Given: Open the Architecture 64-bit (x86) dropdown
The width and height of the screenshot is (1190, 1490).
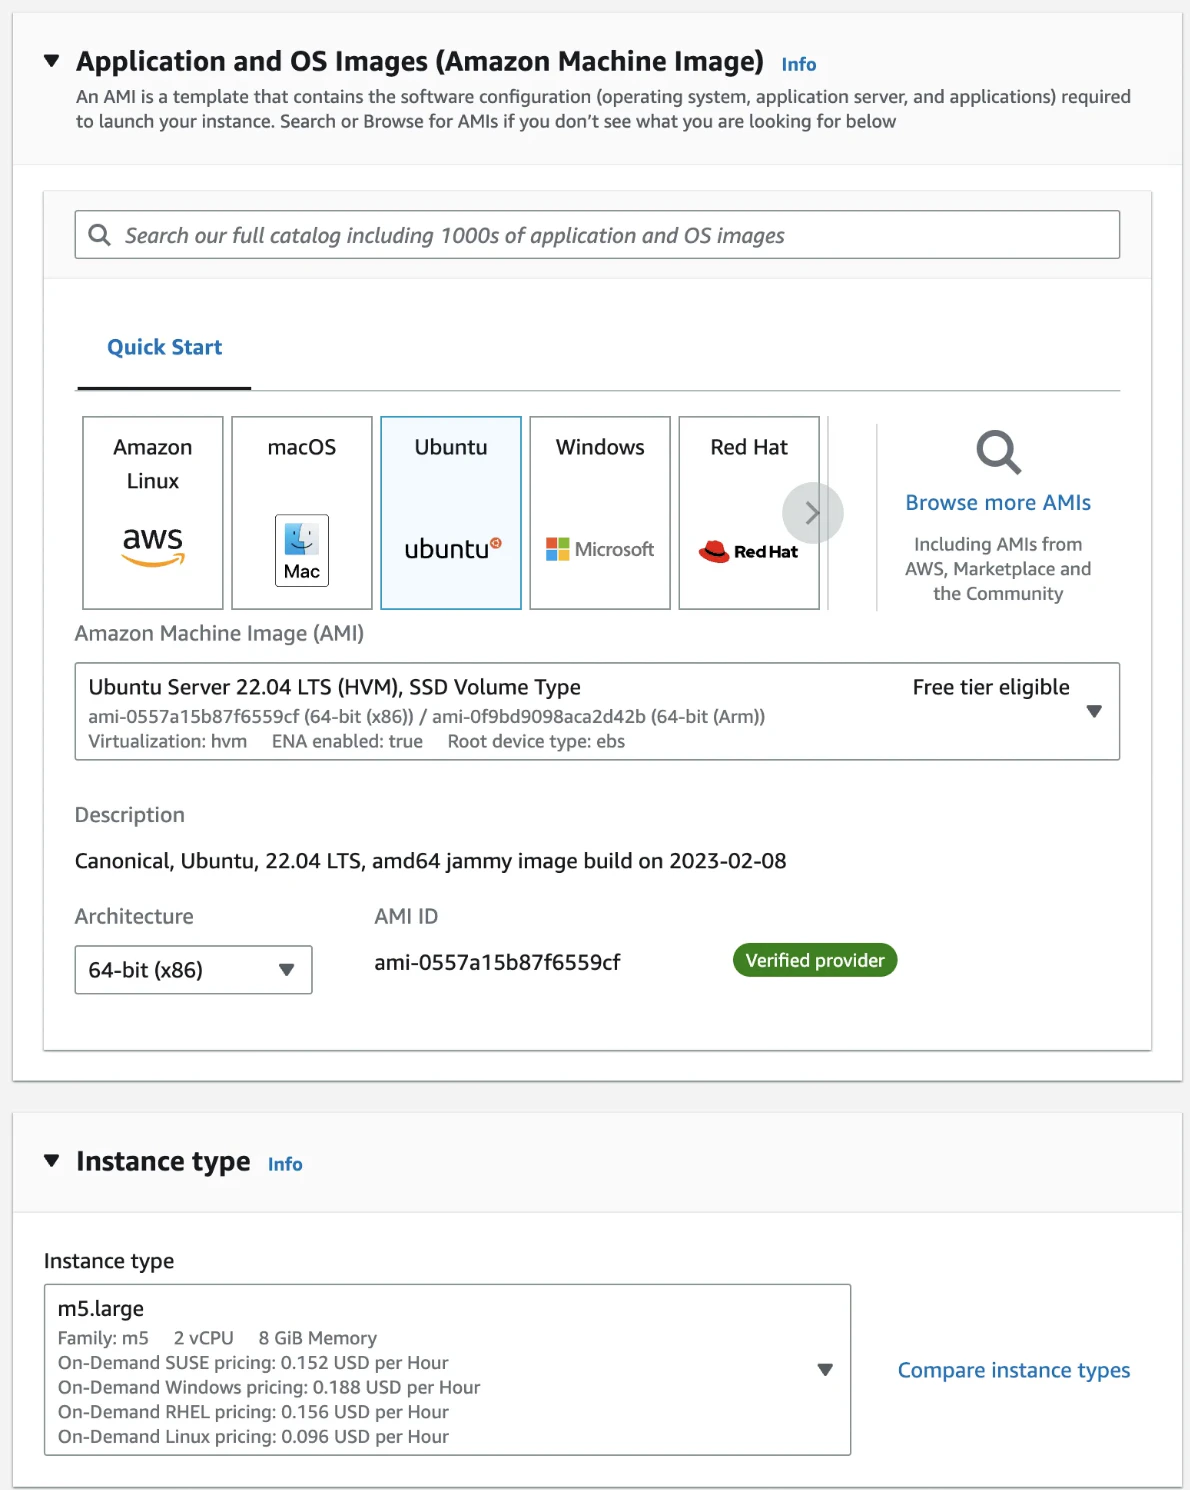Looking at the screenshot, I should 193,970.
